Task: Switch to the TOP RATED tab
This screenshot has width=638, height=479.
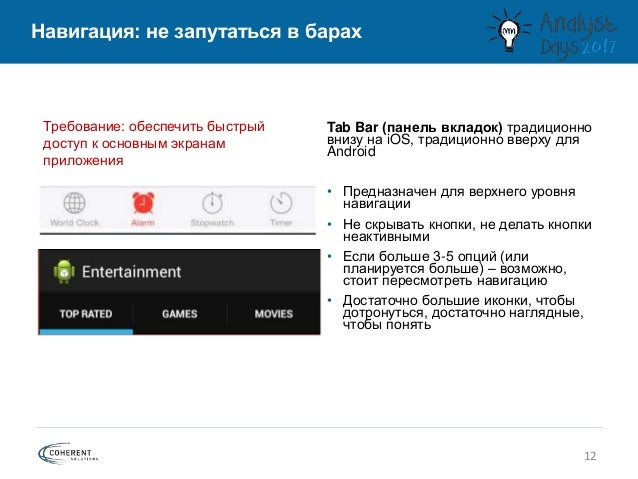Action: click(x=86, y=314)
